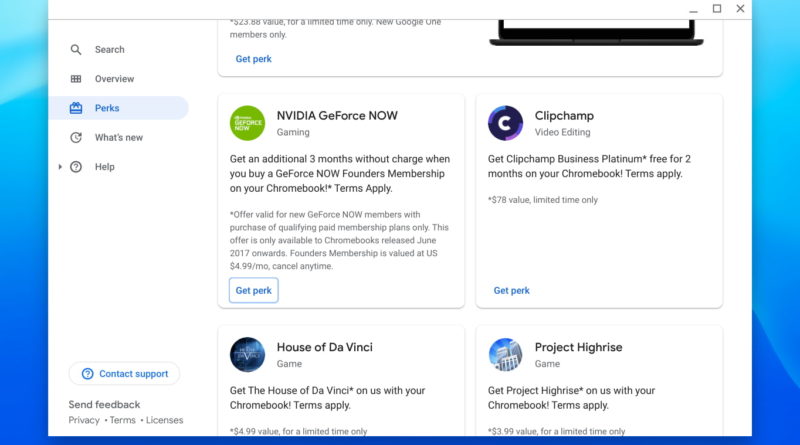Click the House of Da Vinci icon
Viewport: 800px width, 445px height.
(247, 354)
